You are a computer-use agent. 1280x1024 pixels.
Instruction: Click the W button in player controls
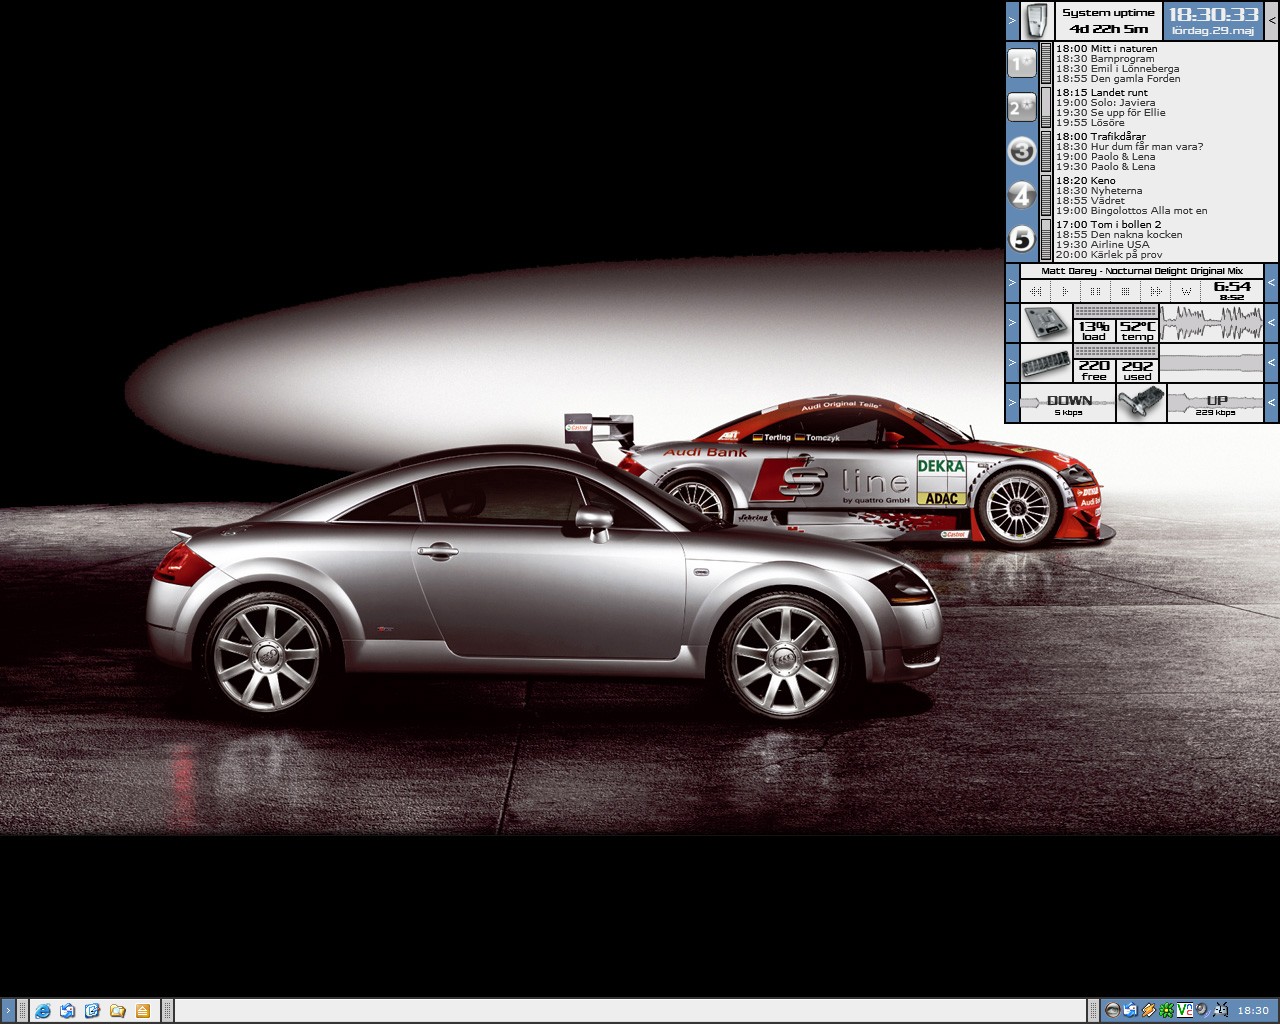[x=1186, y=291]
